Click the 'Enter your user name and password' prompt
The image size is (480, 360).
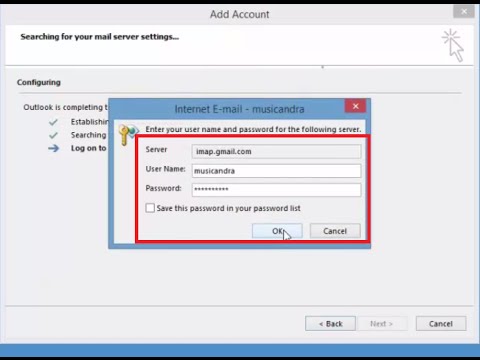pos(253,129)
